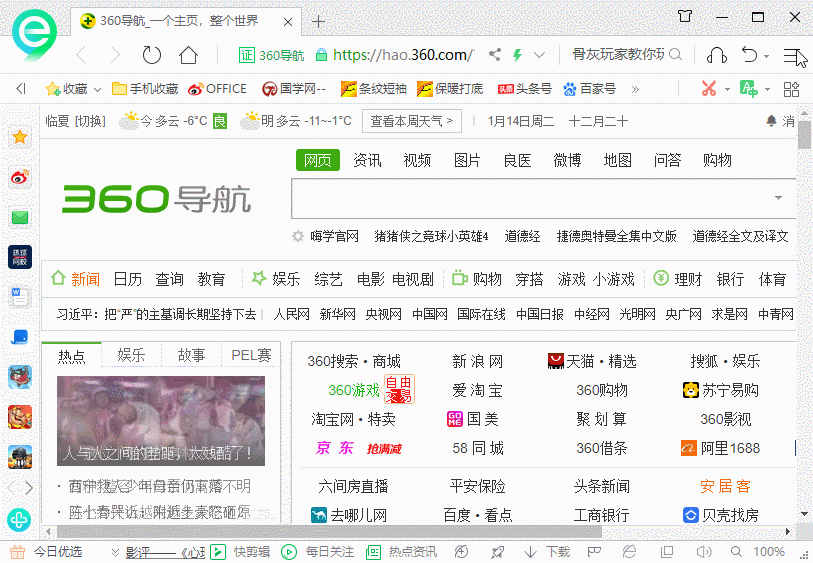This screenshot has height=563, width=813.
Task: Show next sidebar apps with right chevron
Action: tap(29, 488)
